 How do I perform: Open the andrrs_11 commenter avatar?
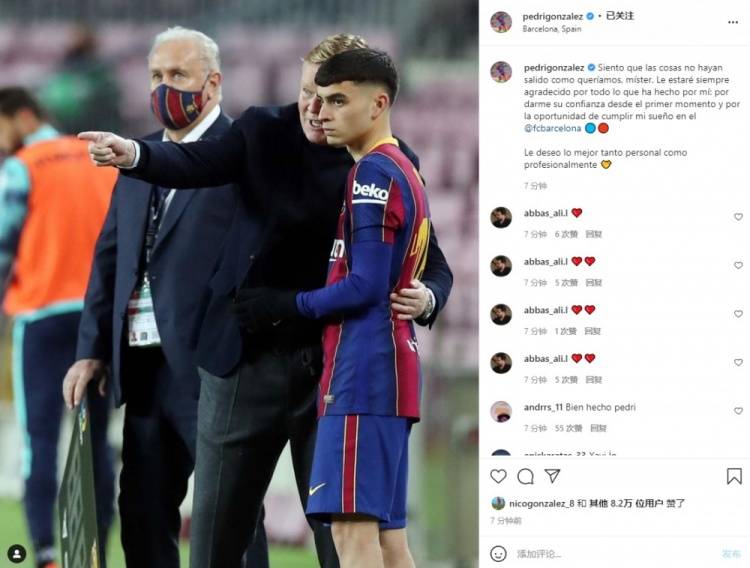pyautogui.click(x=501, y=412)
